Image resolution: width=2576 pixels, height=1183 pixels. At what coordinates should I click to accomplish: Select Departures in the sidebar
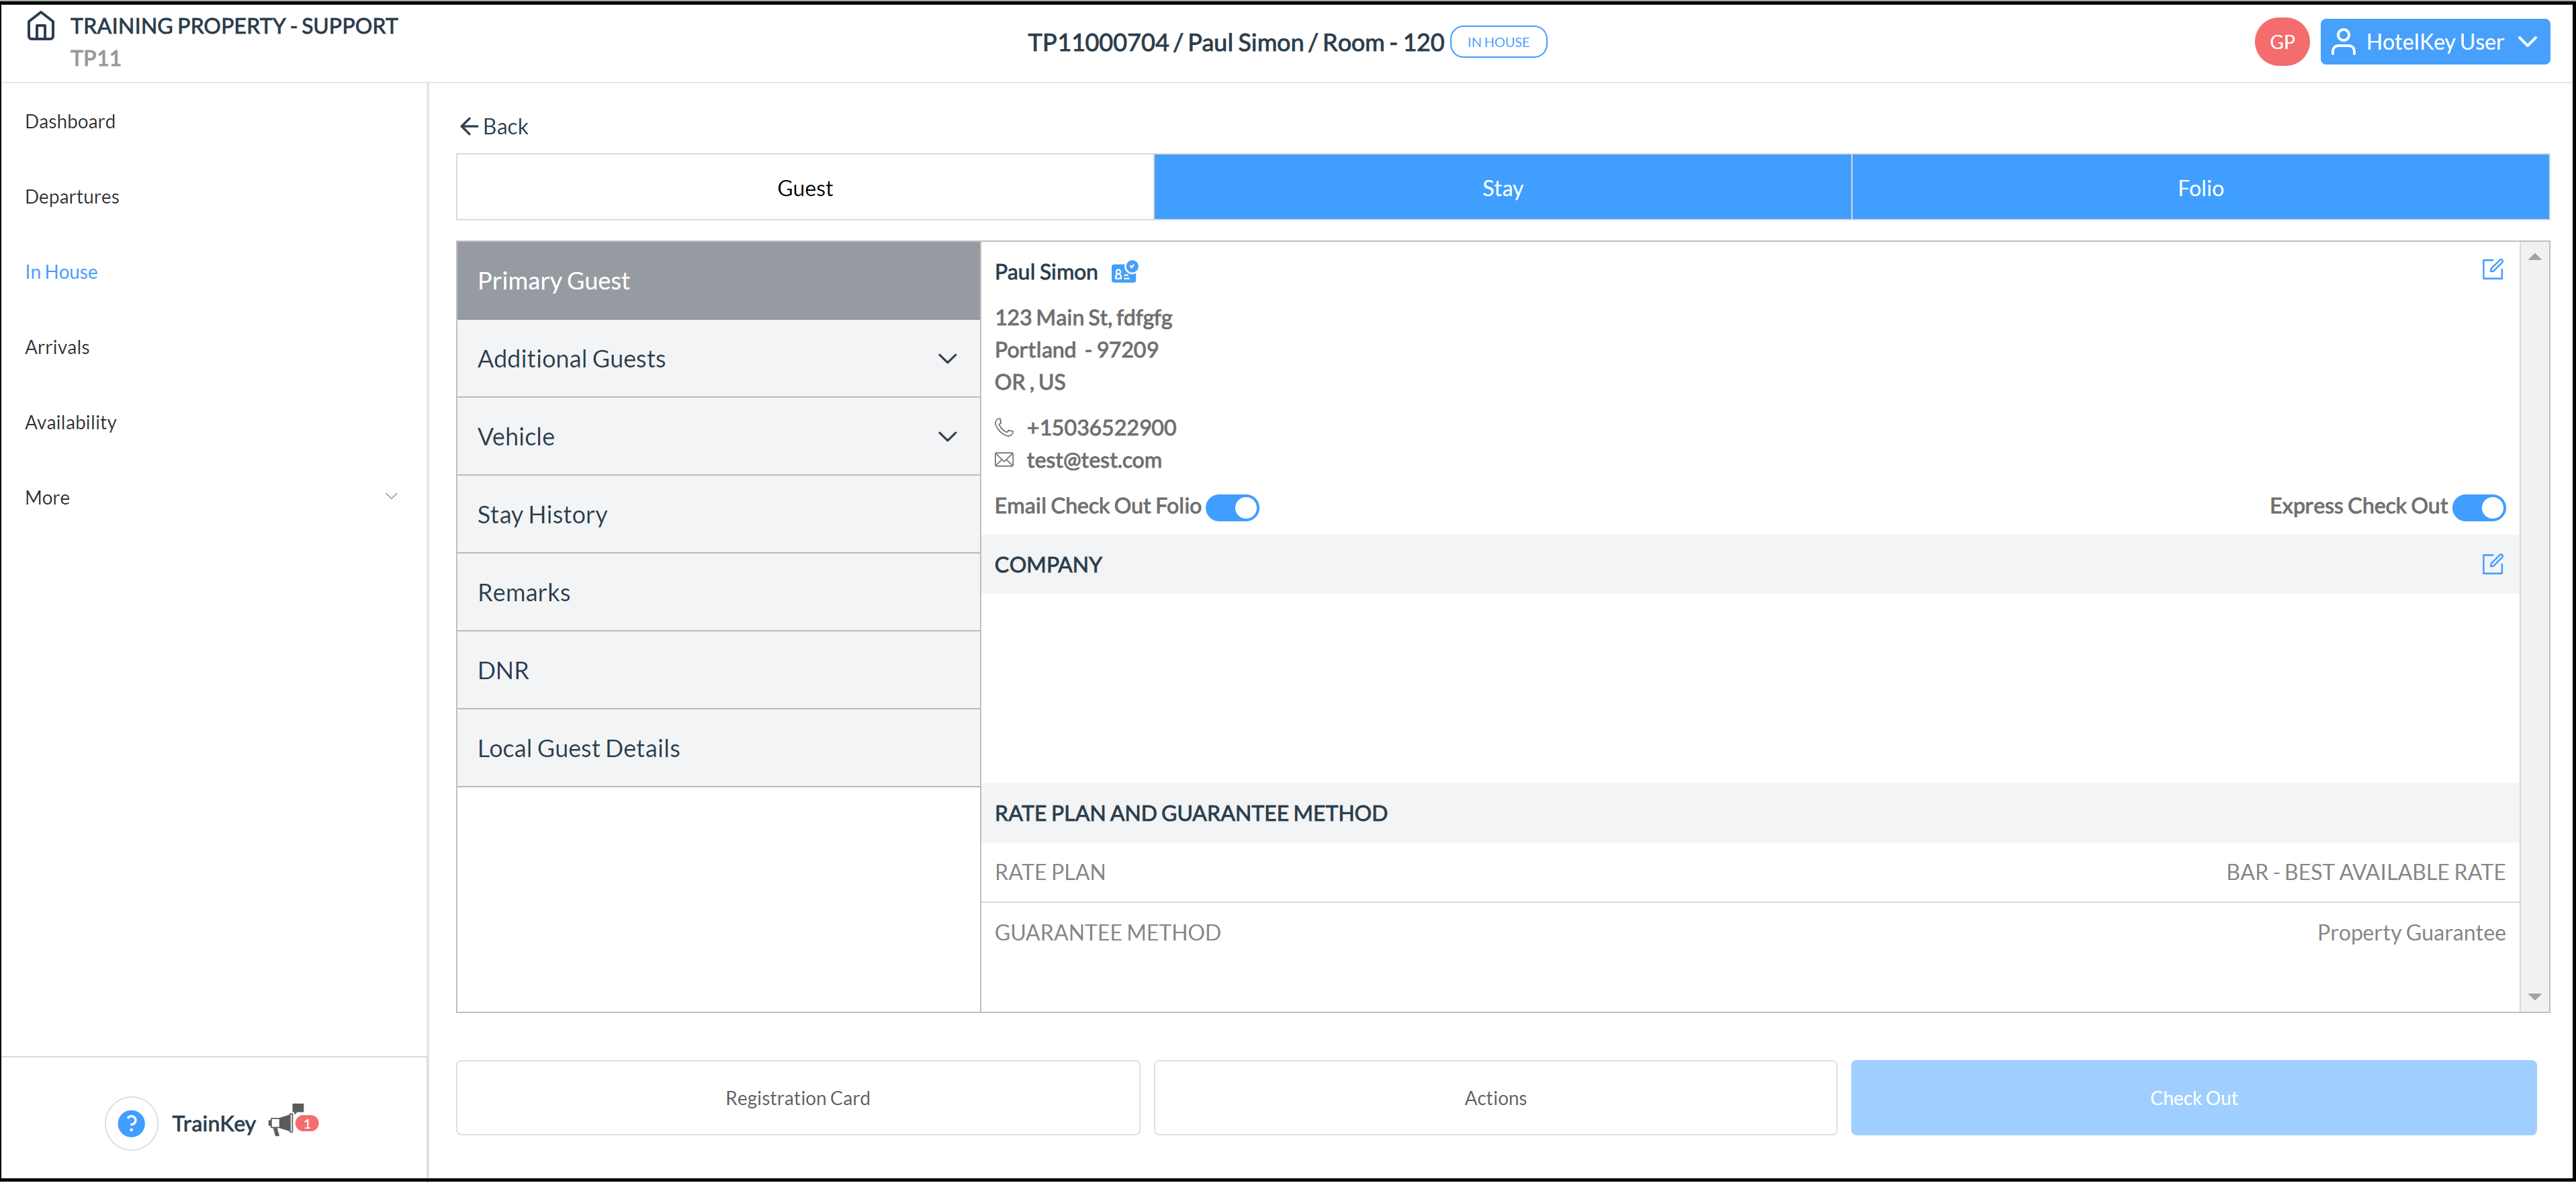pyautogui.click(x=72, y=196)
